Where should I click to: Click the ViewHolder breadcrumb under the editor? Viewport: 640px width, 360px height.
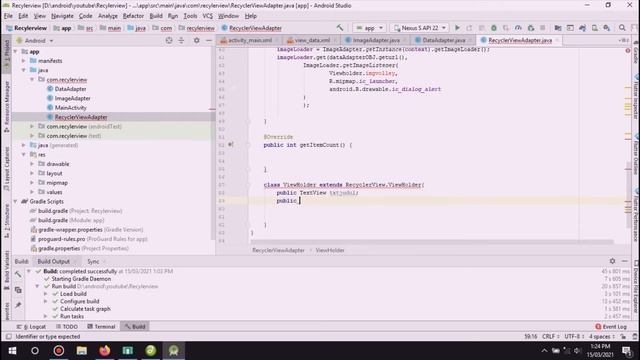click(x=330, y=250)
